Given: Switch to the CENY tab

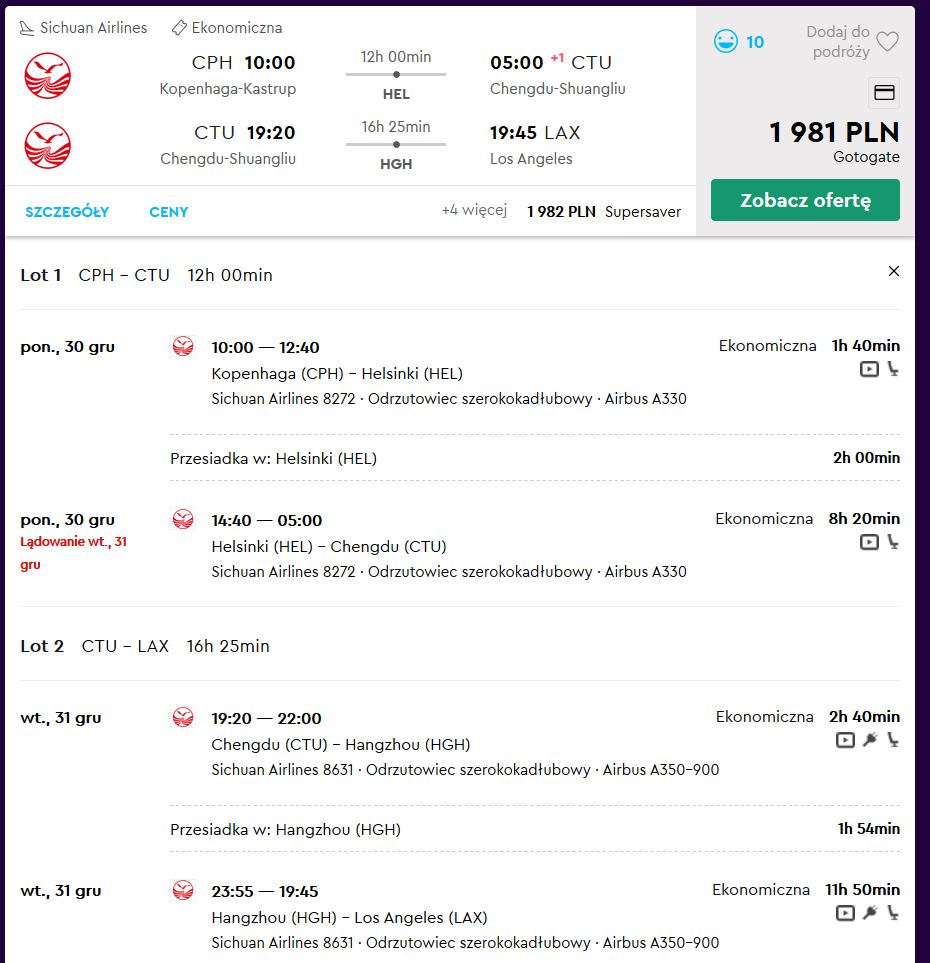Looking at the screenshot, I should pos(168,212).
